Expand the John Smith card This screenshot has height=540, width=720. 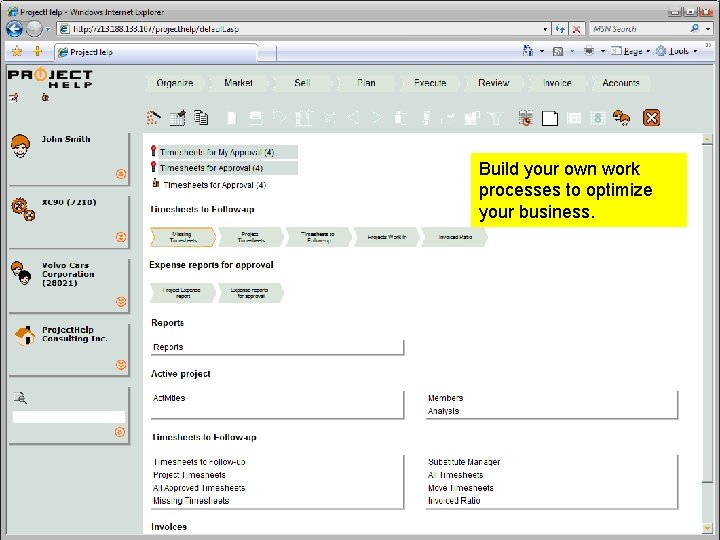coord(121,174)
